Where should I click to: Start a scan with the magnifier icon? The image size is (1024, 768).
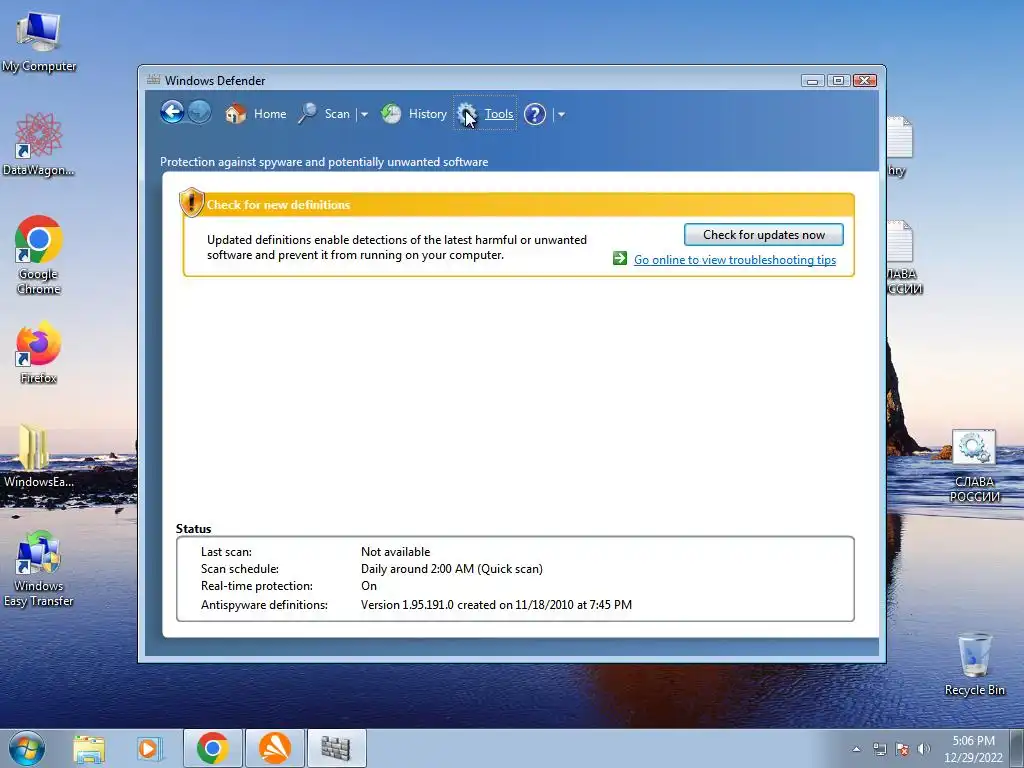click(307, 114)
